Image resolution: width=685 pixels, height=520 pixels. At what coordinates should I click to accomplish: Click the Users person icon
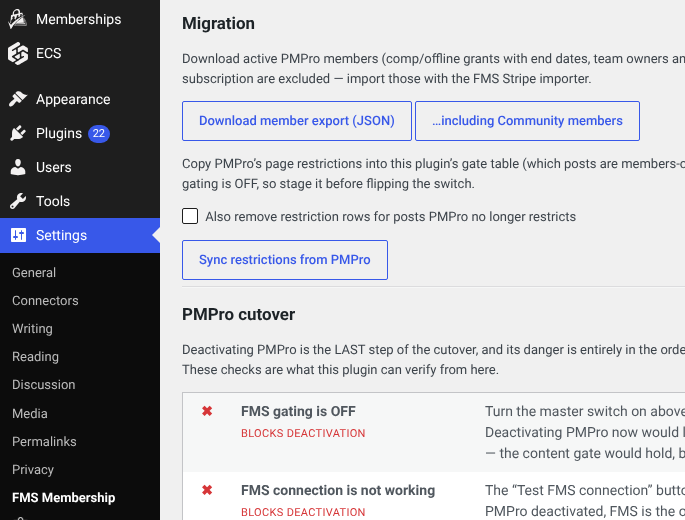click(18, 167)
